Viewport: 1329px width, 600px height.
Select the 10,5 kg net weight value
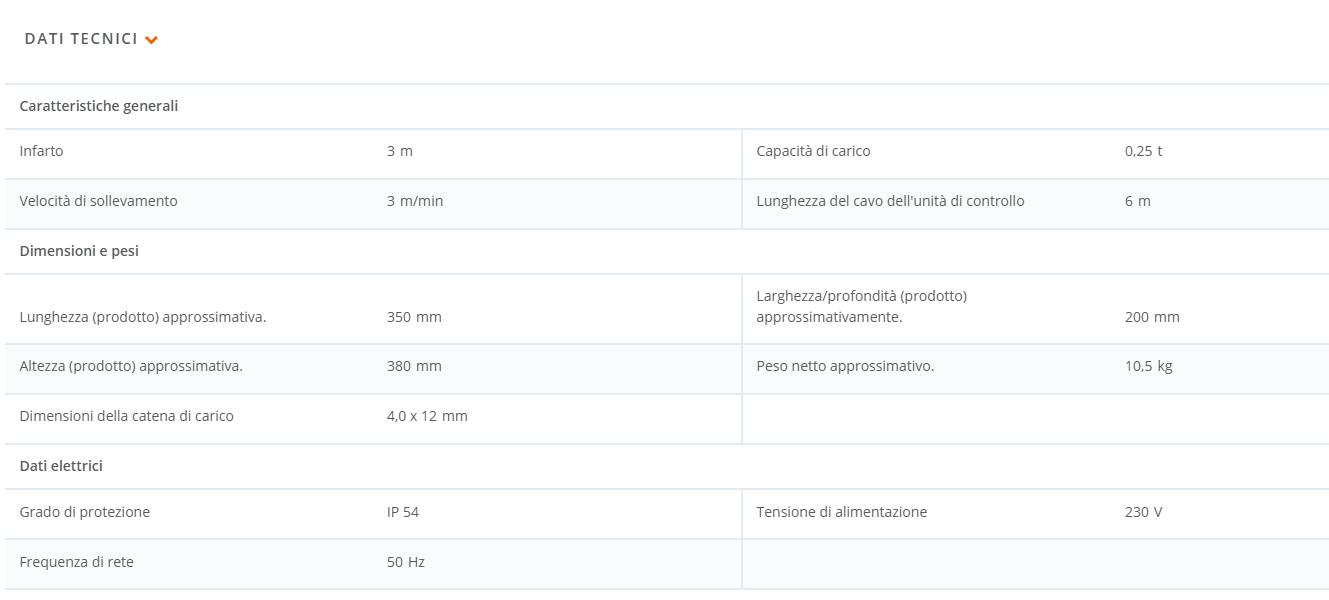[1148, 366]
